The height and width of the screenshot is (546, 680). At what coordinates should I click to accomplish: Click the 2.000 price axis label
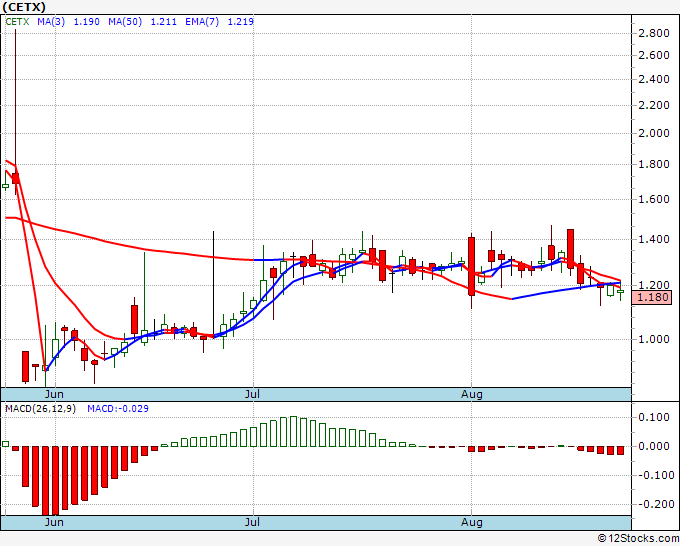click(654, 134)
